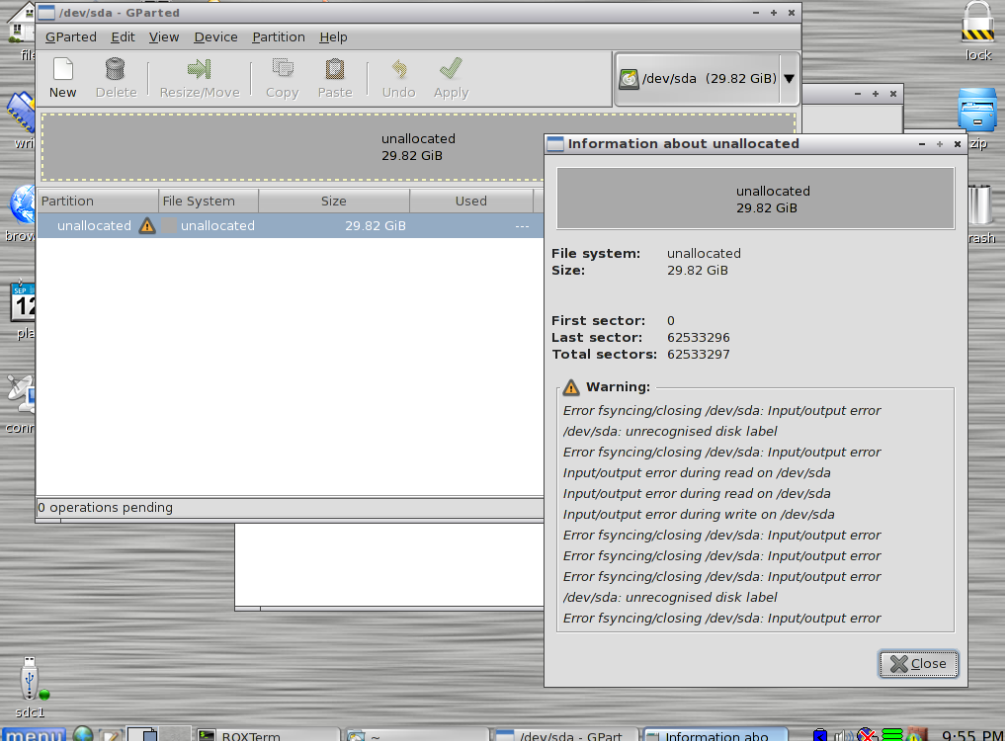Click the red X network tray icon
The height and width of the screenshot is (741, 1005).
tap(866, 735)
